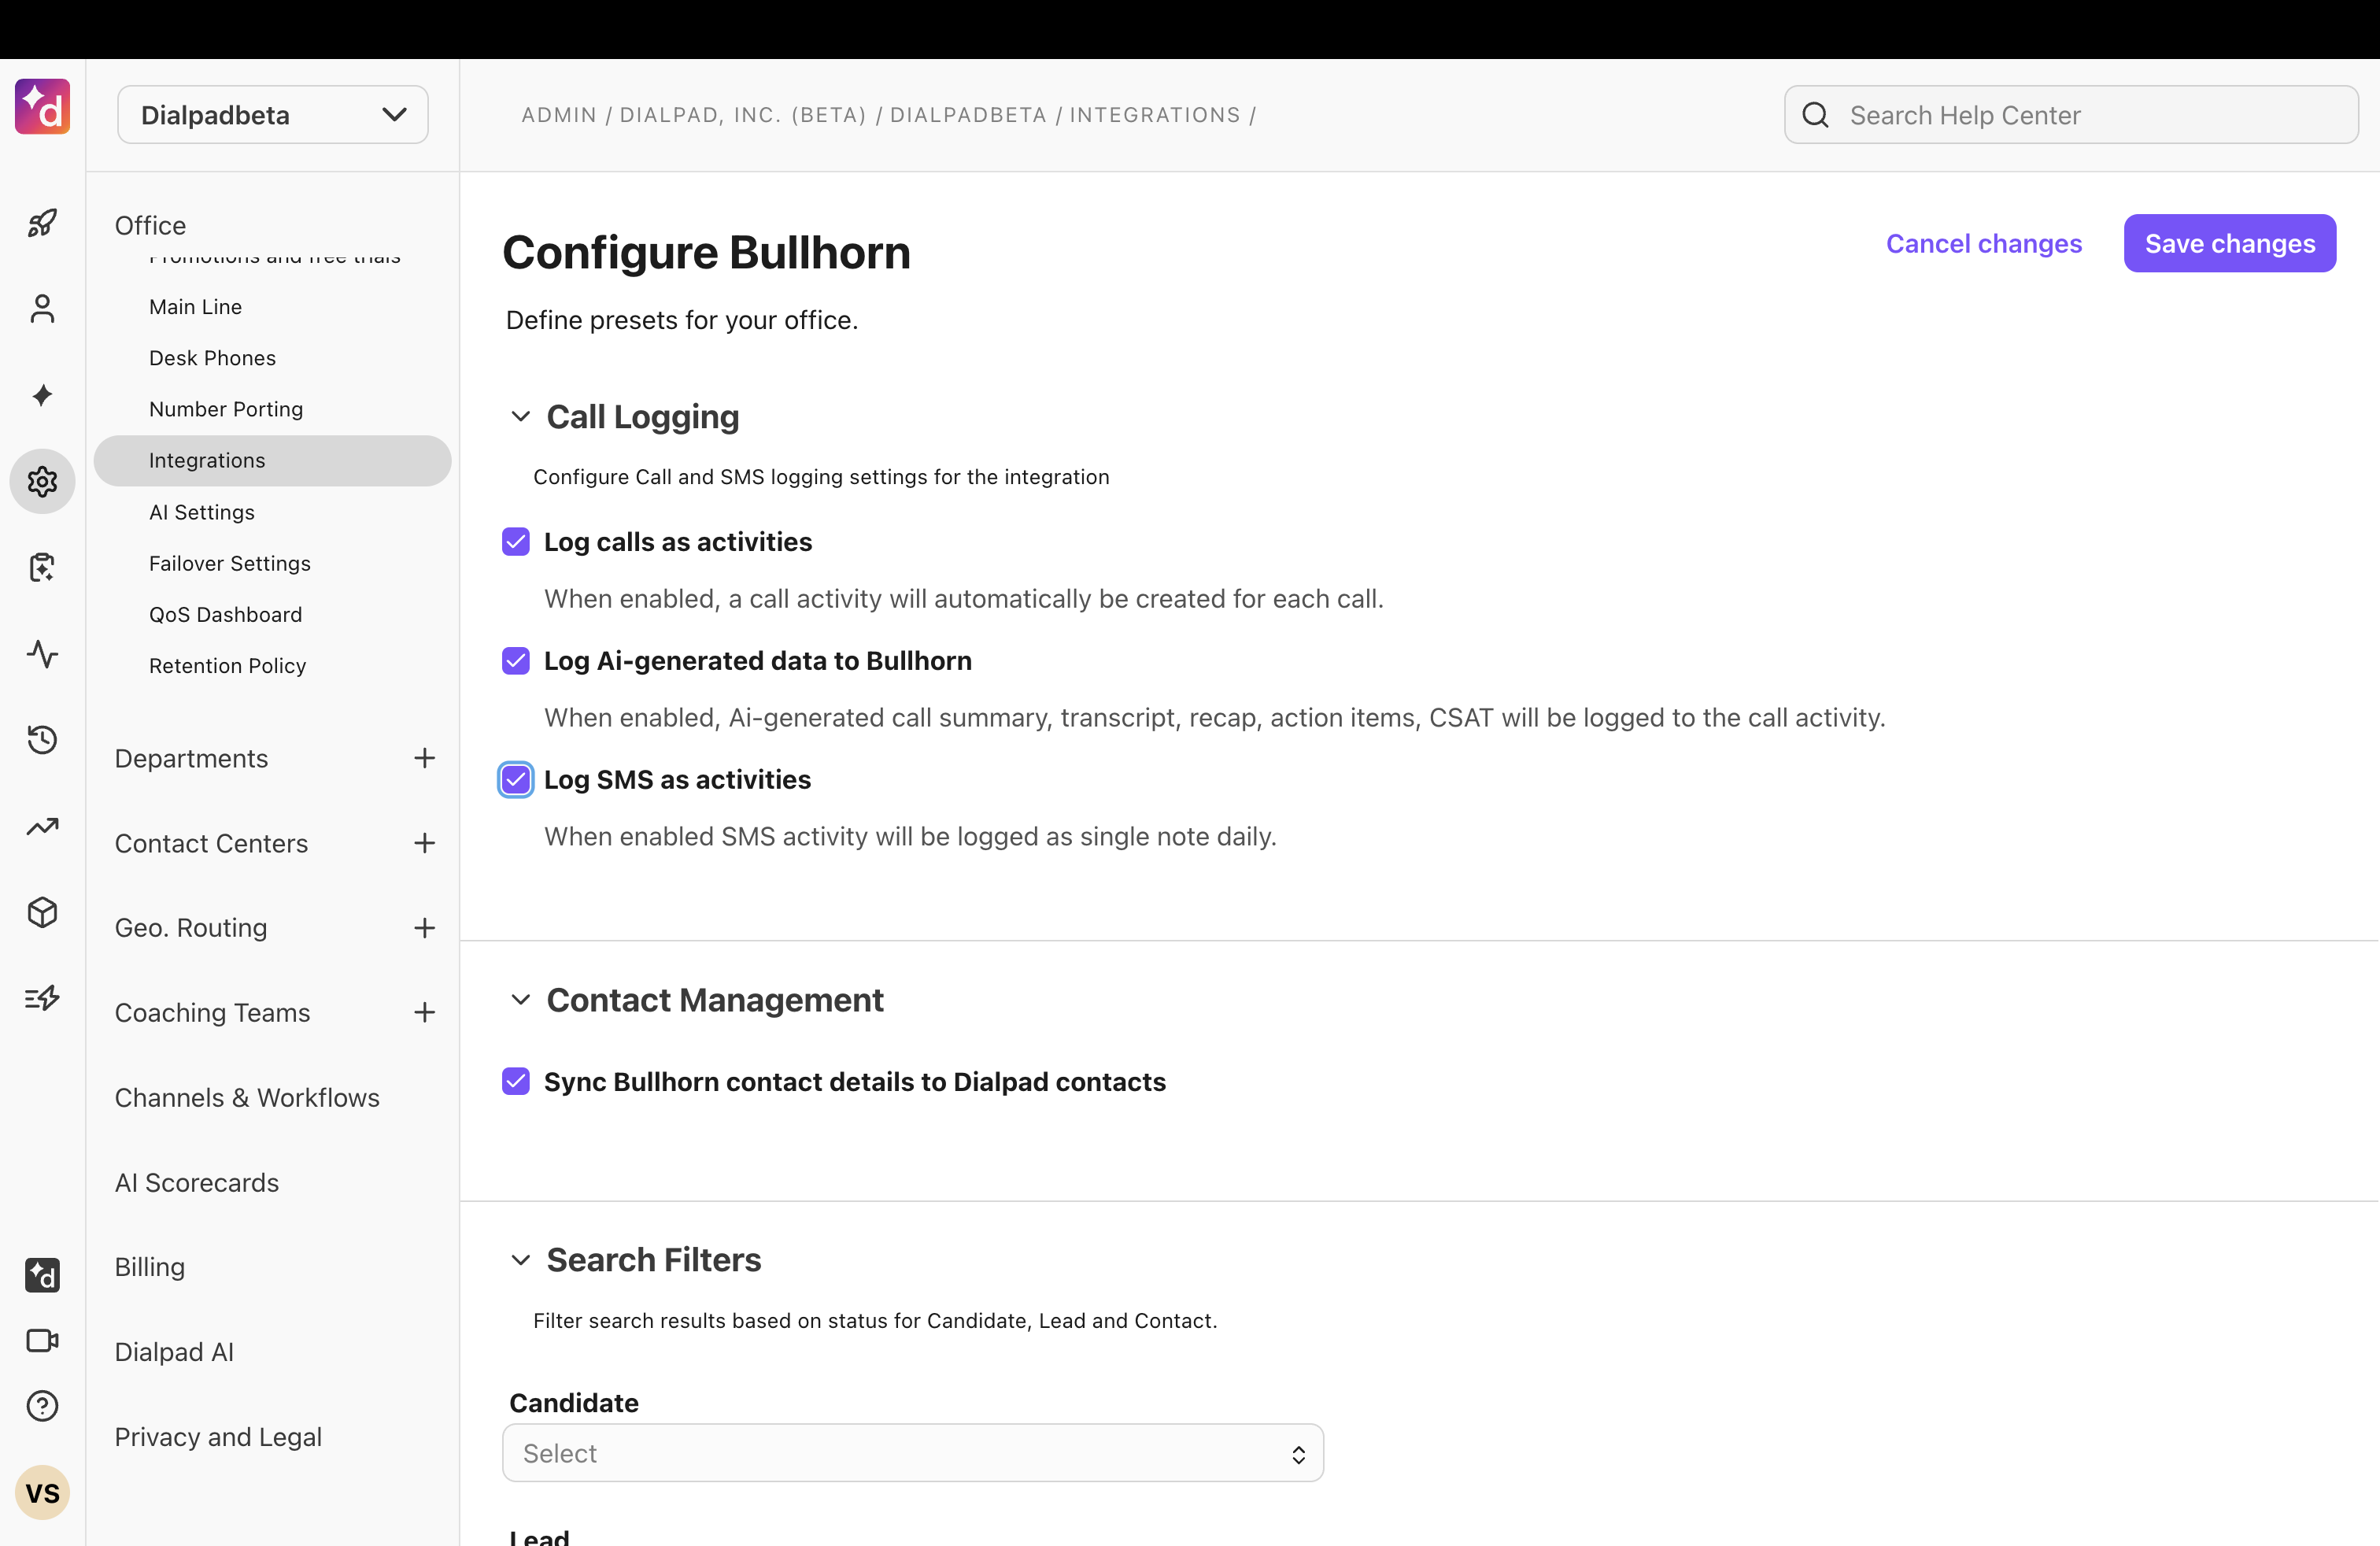Open Dialpad AI section
Image resolution: width=2380 pixels, height=1546 pixels.
pos(174,1352)
